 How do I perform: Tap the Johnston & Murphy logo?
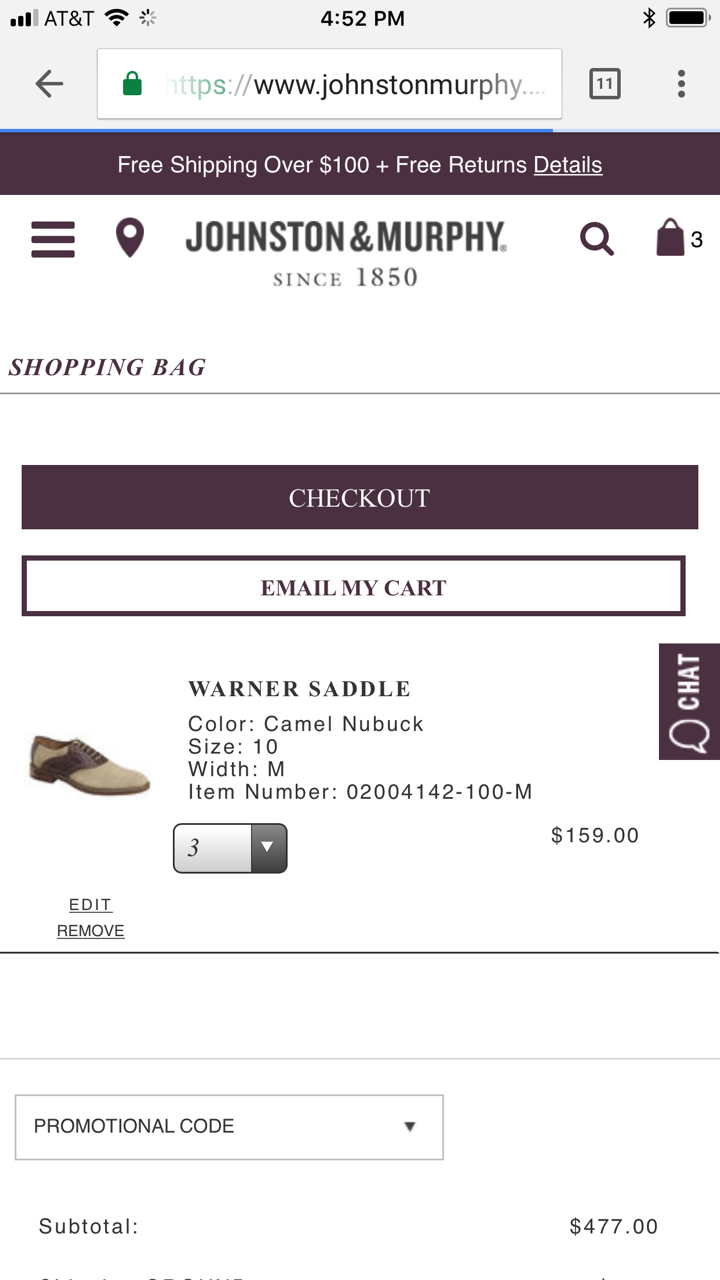(x=345, y=250)
